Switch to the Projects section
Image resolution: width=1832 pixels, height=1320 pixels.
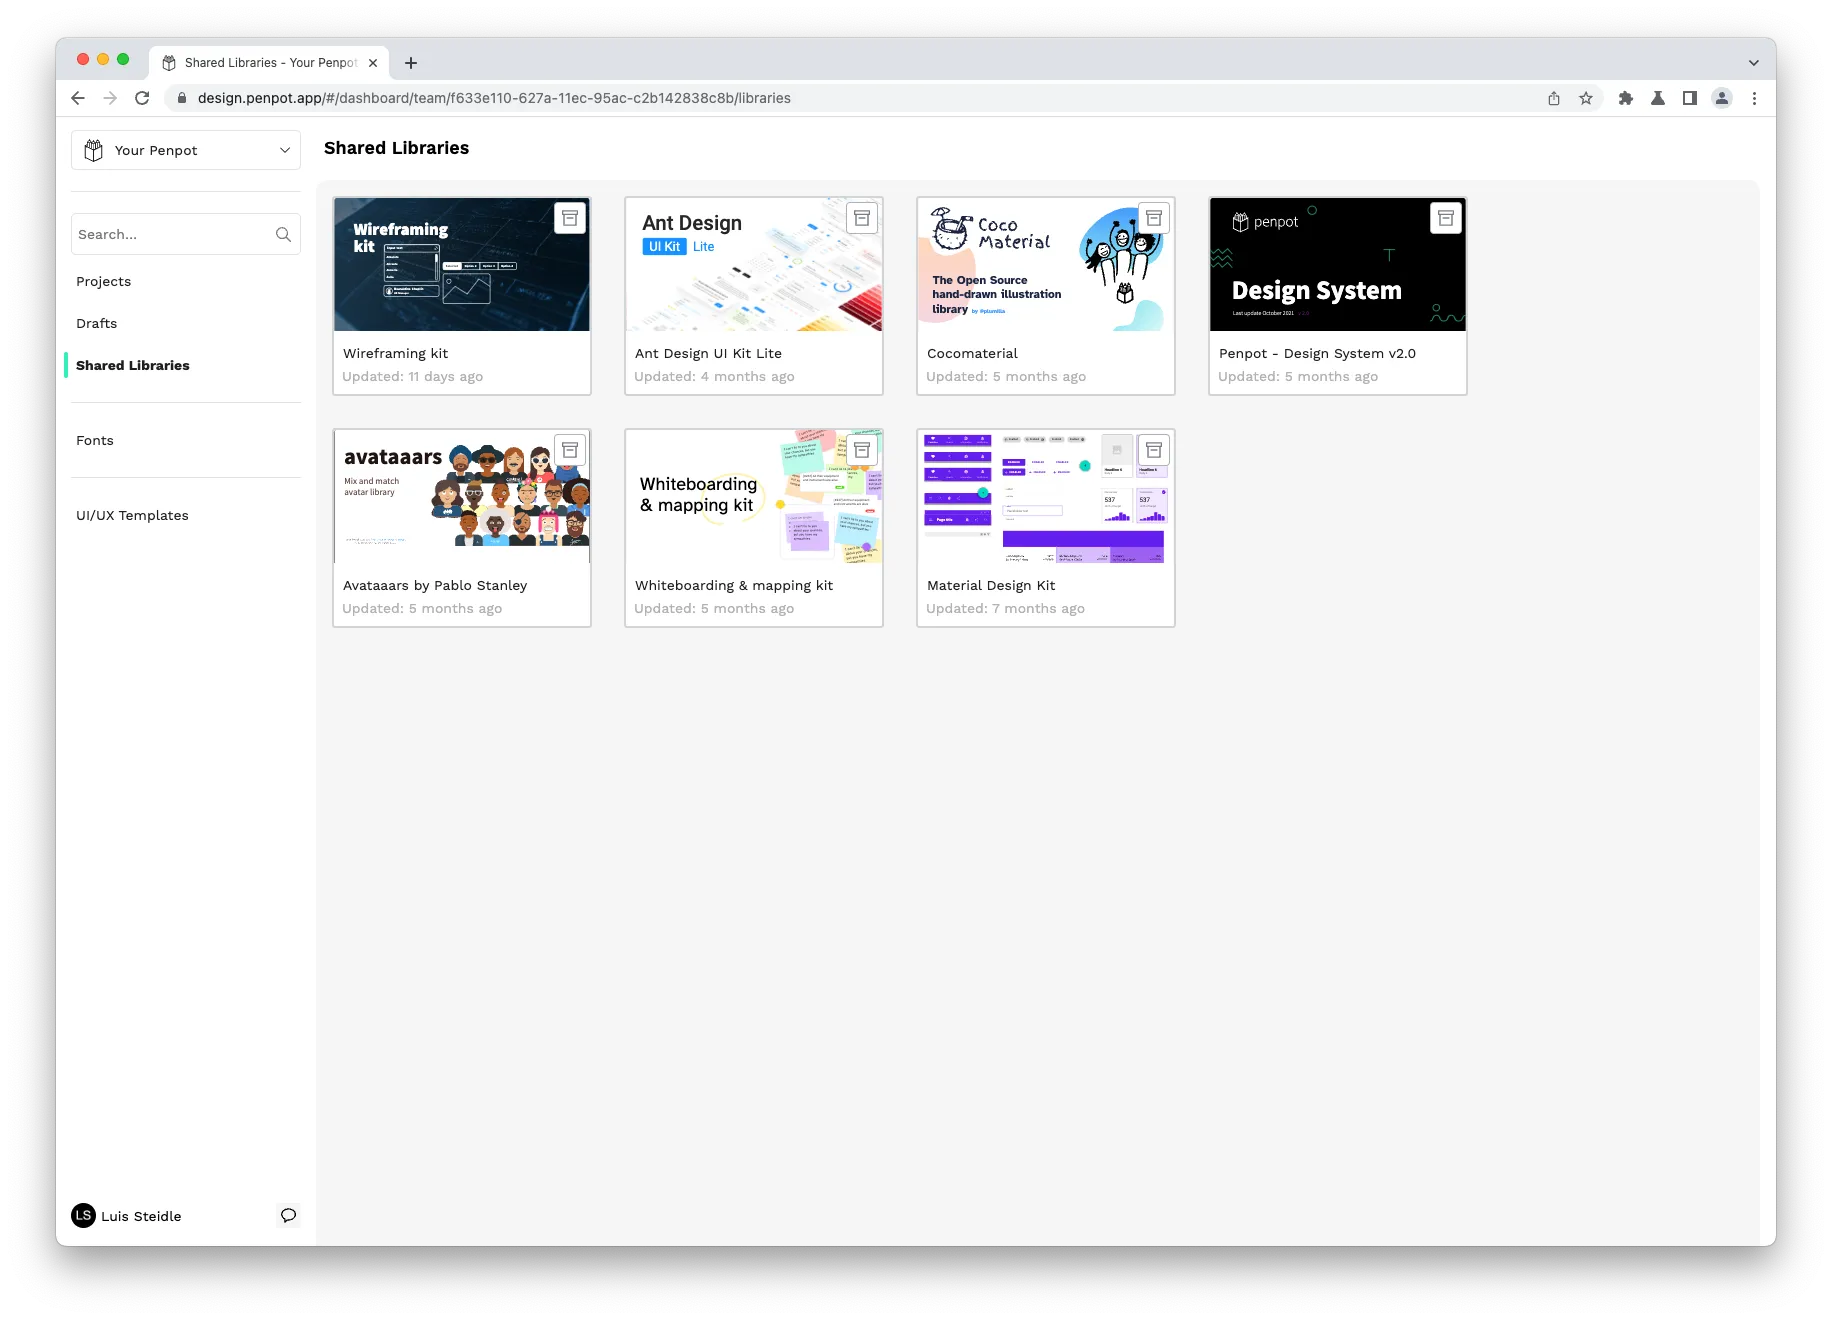point(103,281)
